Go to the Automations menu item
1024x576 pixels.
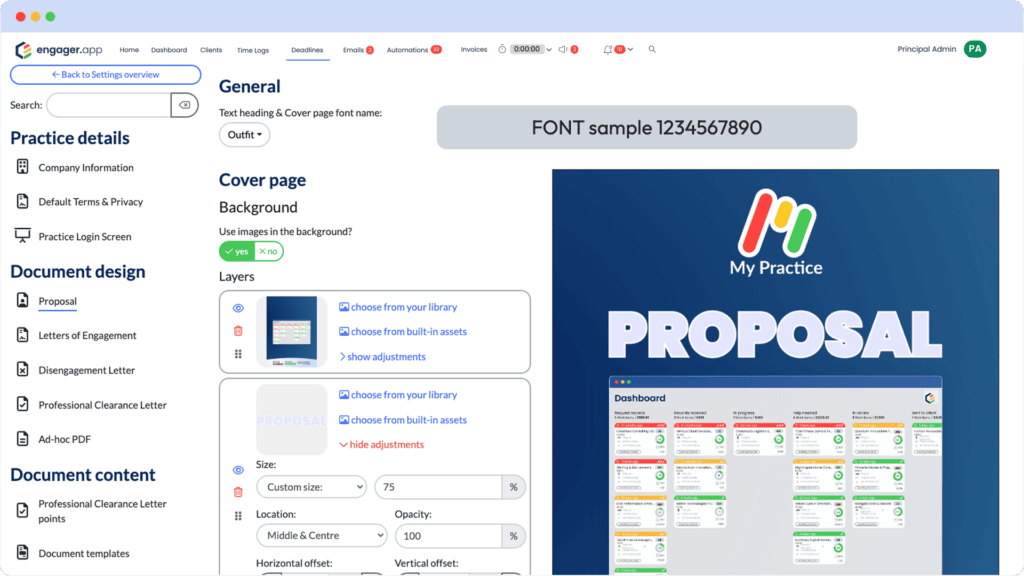tap(407, 50)
